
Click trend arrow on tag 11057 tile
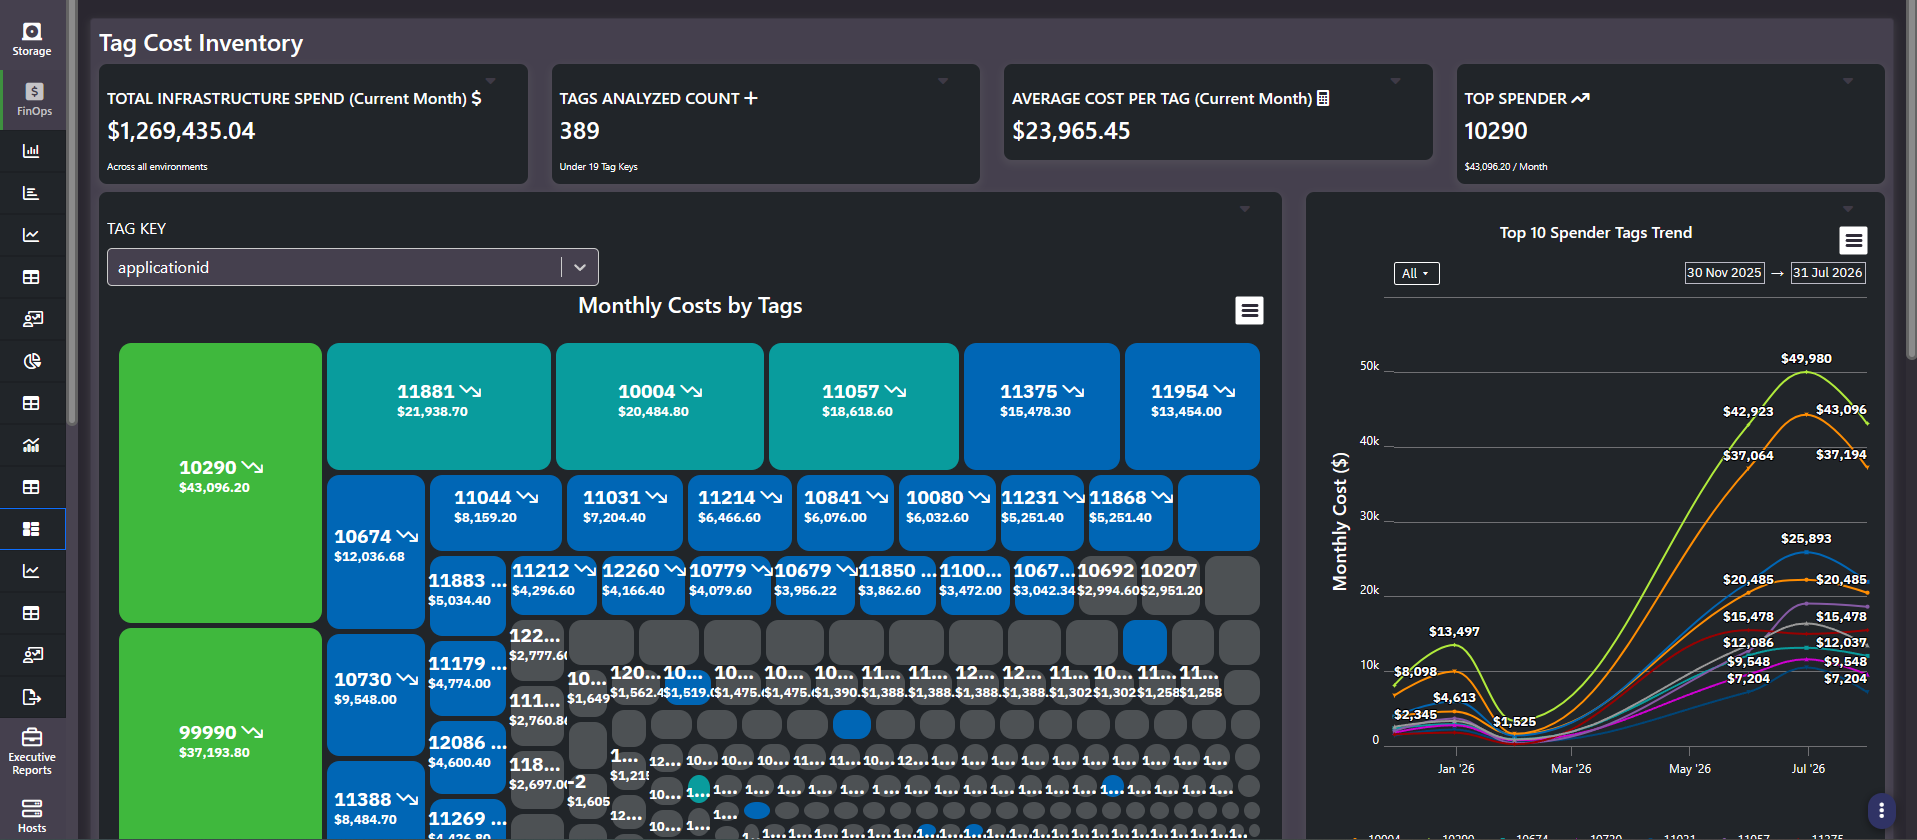coord(895,391)
